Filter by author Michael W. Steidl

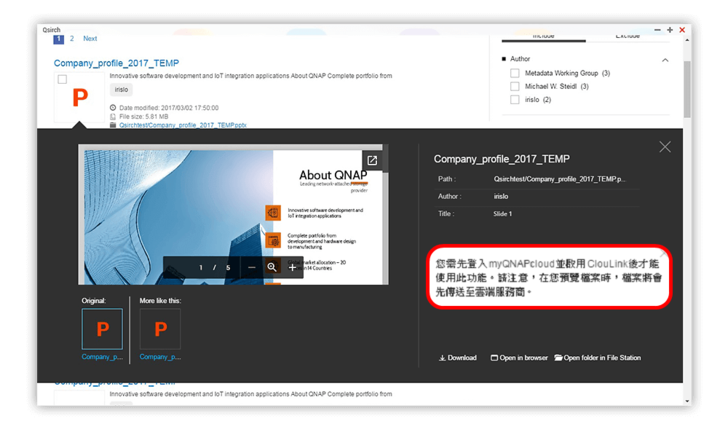click(514, 86)
